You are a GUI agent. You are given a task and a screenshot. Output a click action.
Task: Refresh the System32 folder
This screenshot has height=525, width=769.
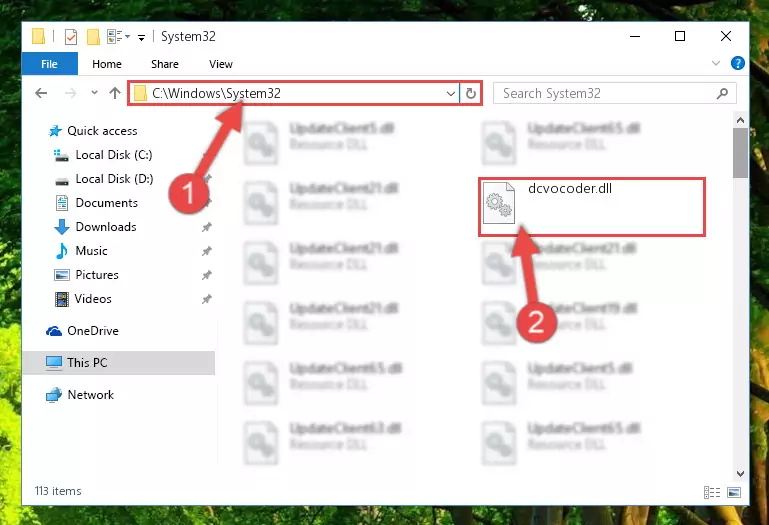pos(471,93)
